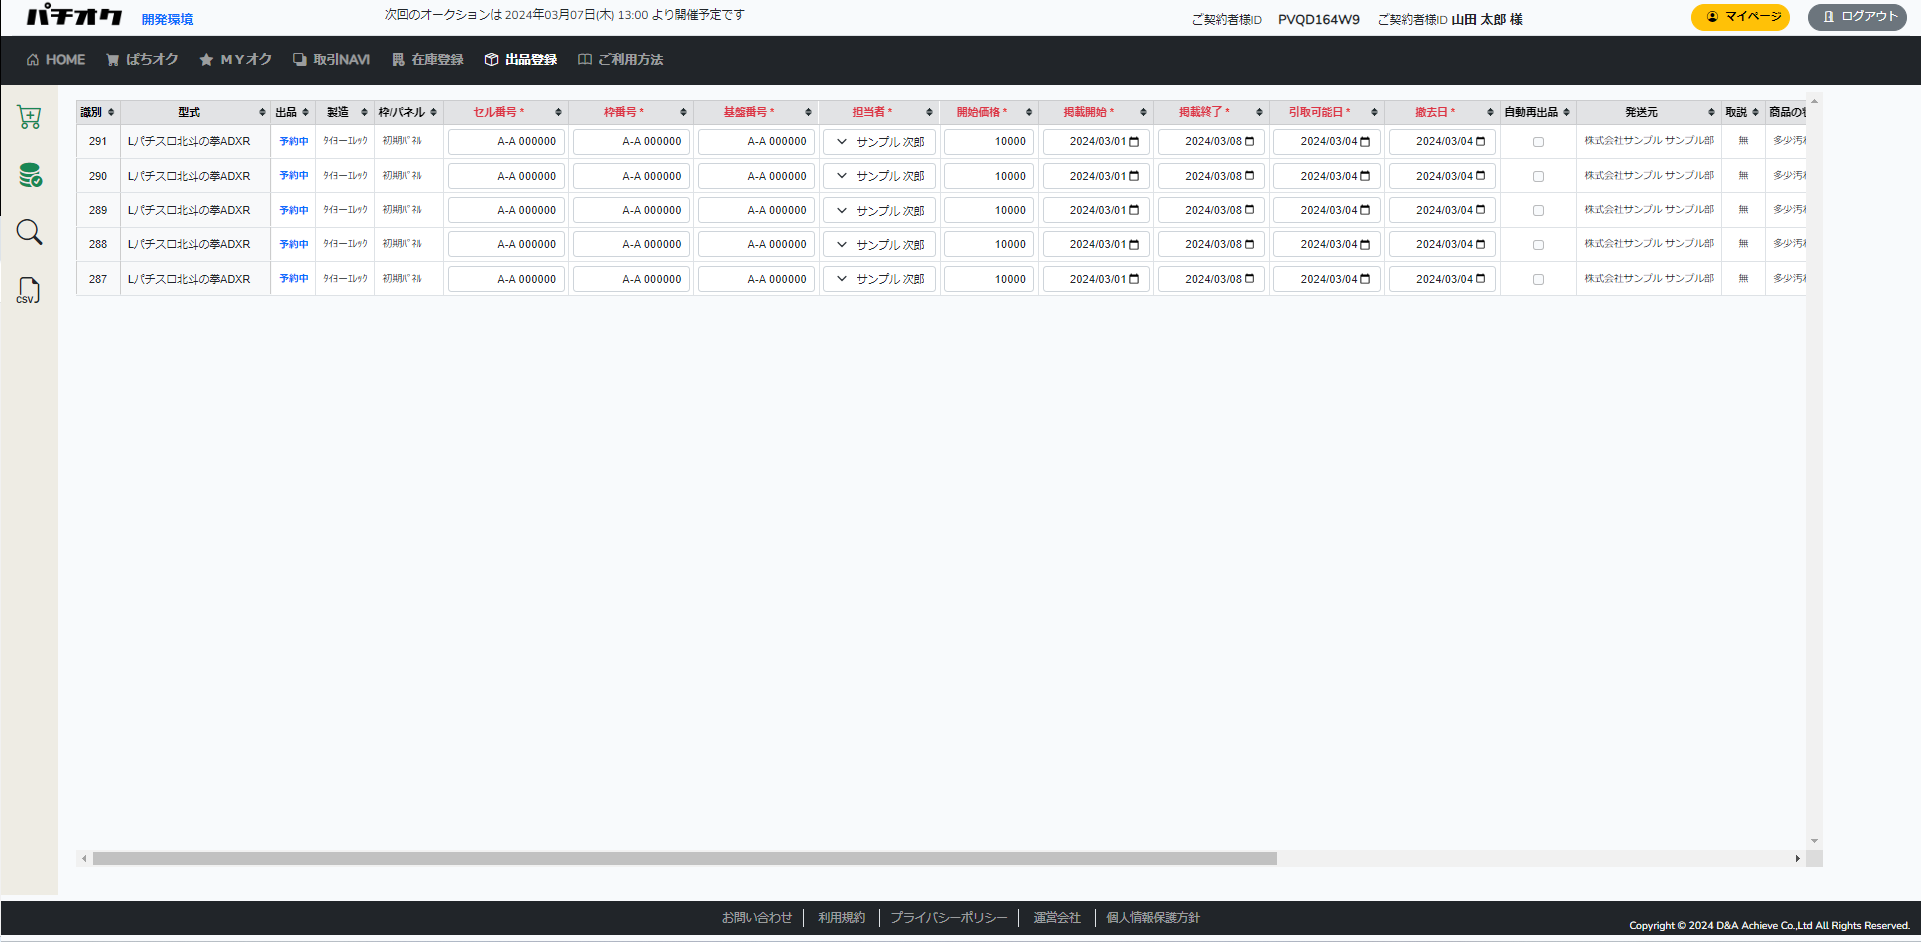Click left arrow of horizontal scrollbar

coord(84,858)
